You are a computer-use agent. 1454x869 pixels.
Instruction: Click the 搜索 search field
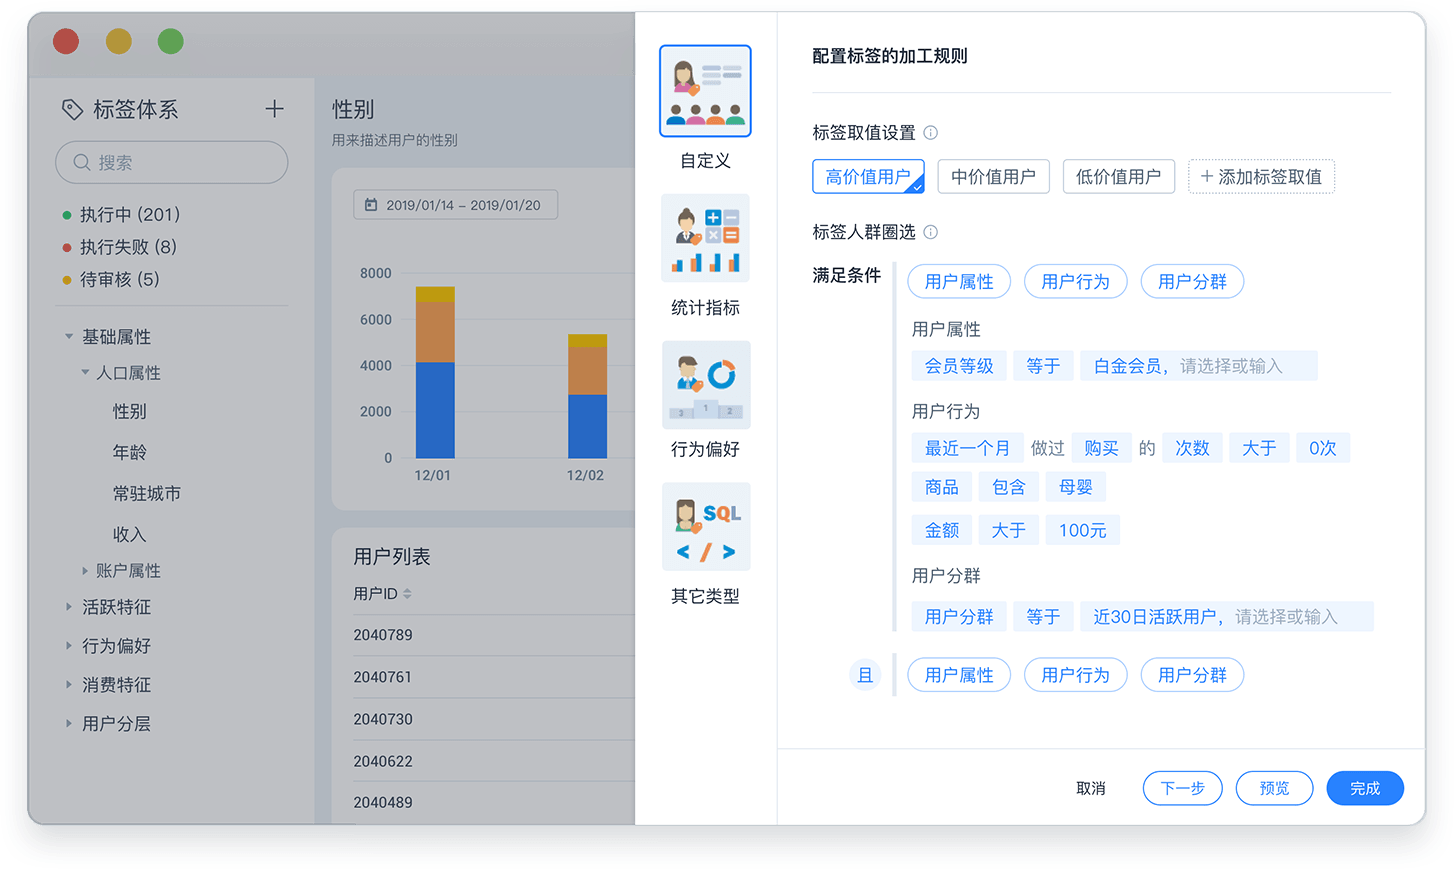(x=172, y=162)
